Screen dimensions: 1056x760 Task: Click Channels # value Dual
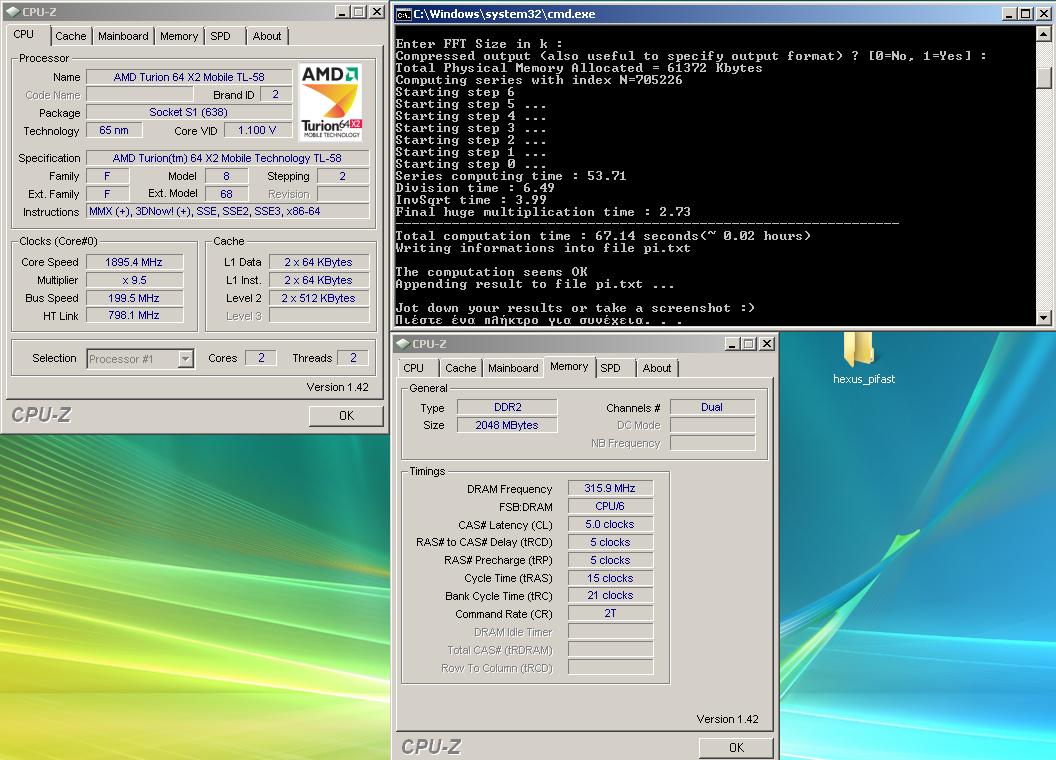click(x=713, y=407)
